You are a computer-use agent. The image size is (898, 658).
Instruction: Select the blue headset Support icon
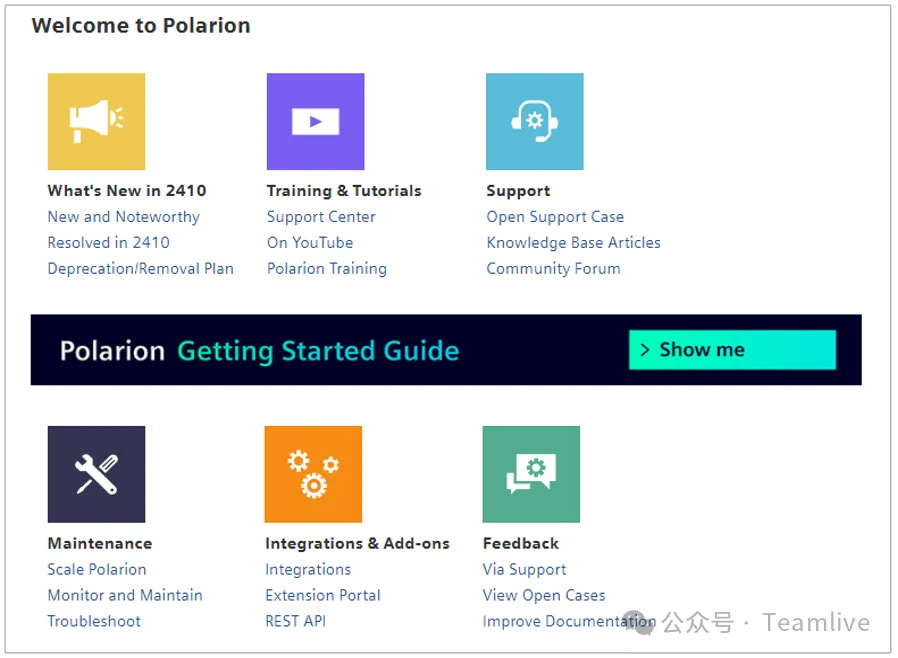[535, 121]
